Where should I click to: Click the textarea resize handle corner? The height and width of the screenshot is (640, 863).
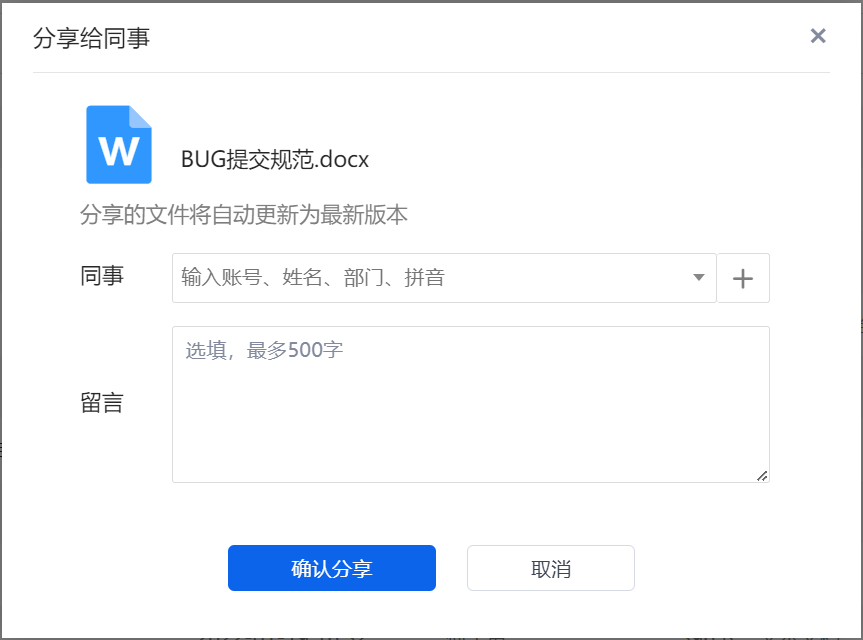coord(762,476)
